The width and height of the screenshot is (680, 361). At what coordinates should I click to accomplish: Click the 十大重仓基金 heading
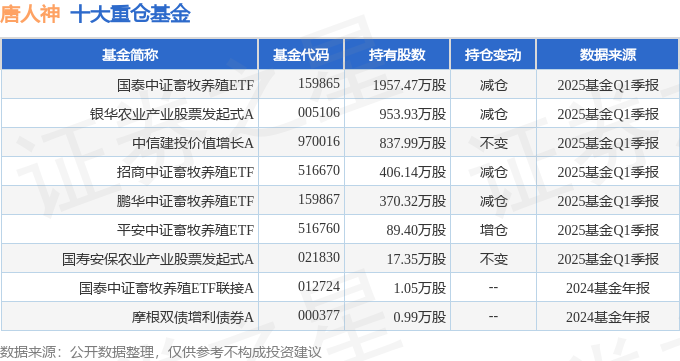131,14
